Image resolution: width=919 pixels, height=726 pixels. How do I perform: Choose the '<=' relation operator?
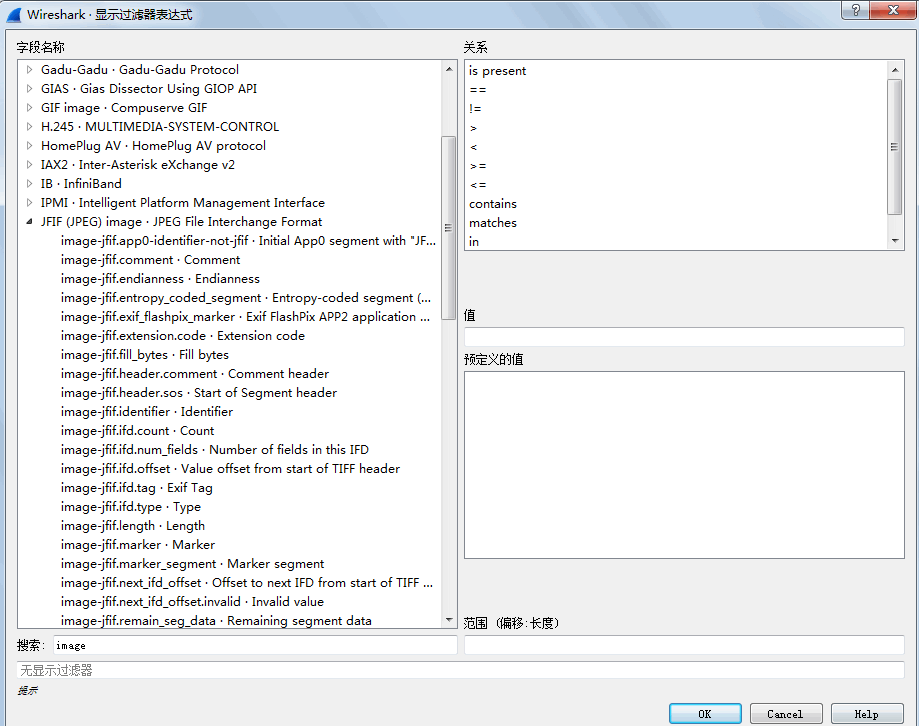478,185
